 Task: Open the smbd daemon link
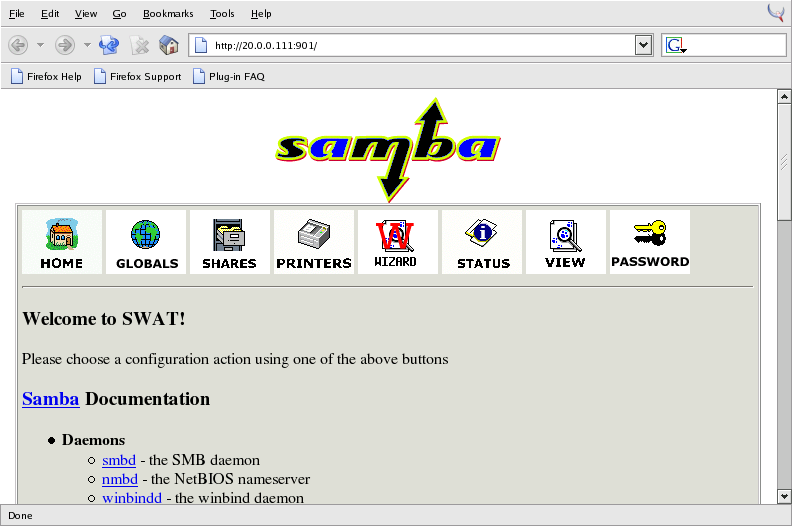tap(119, 460)
